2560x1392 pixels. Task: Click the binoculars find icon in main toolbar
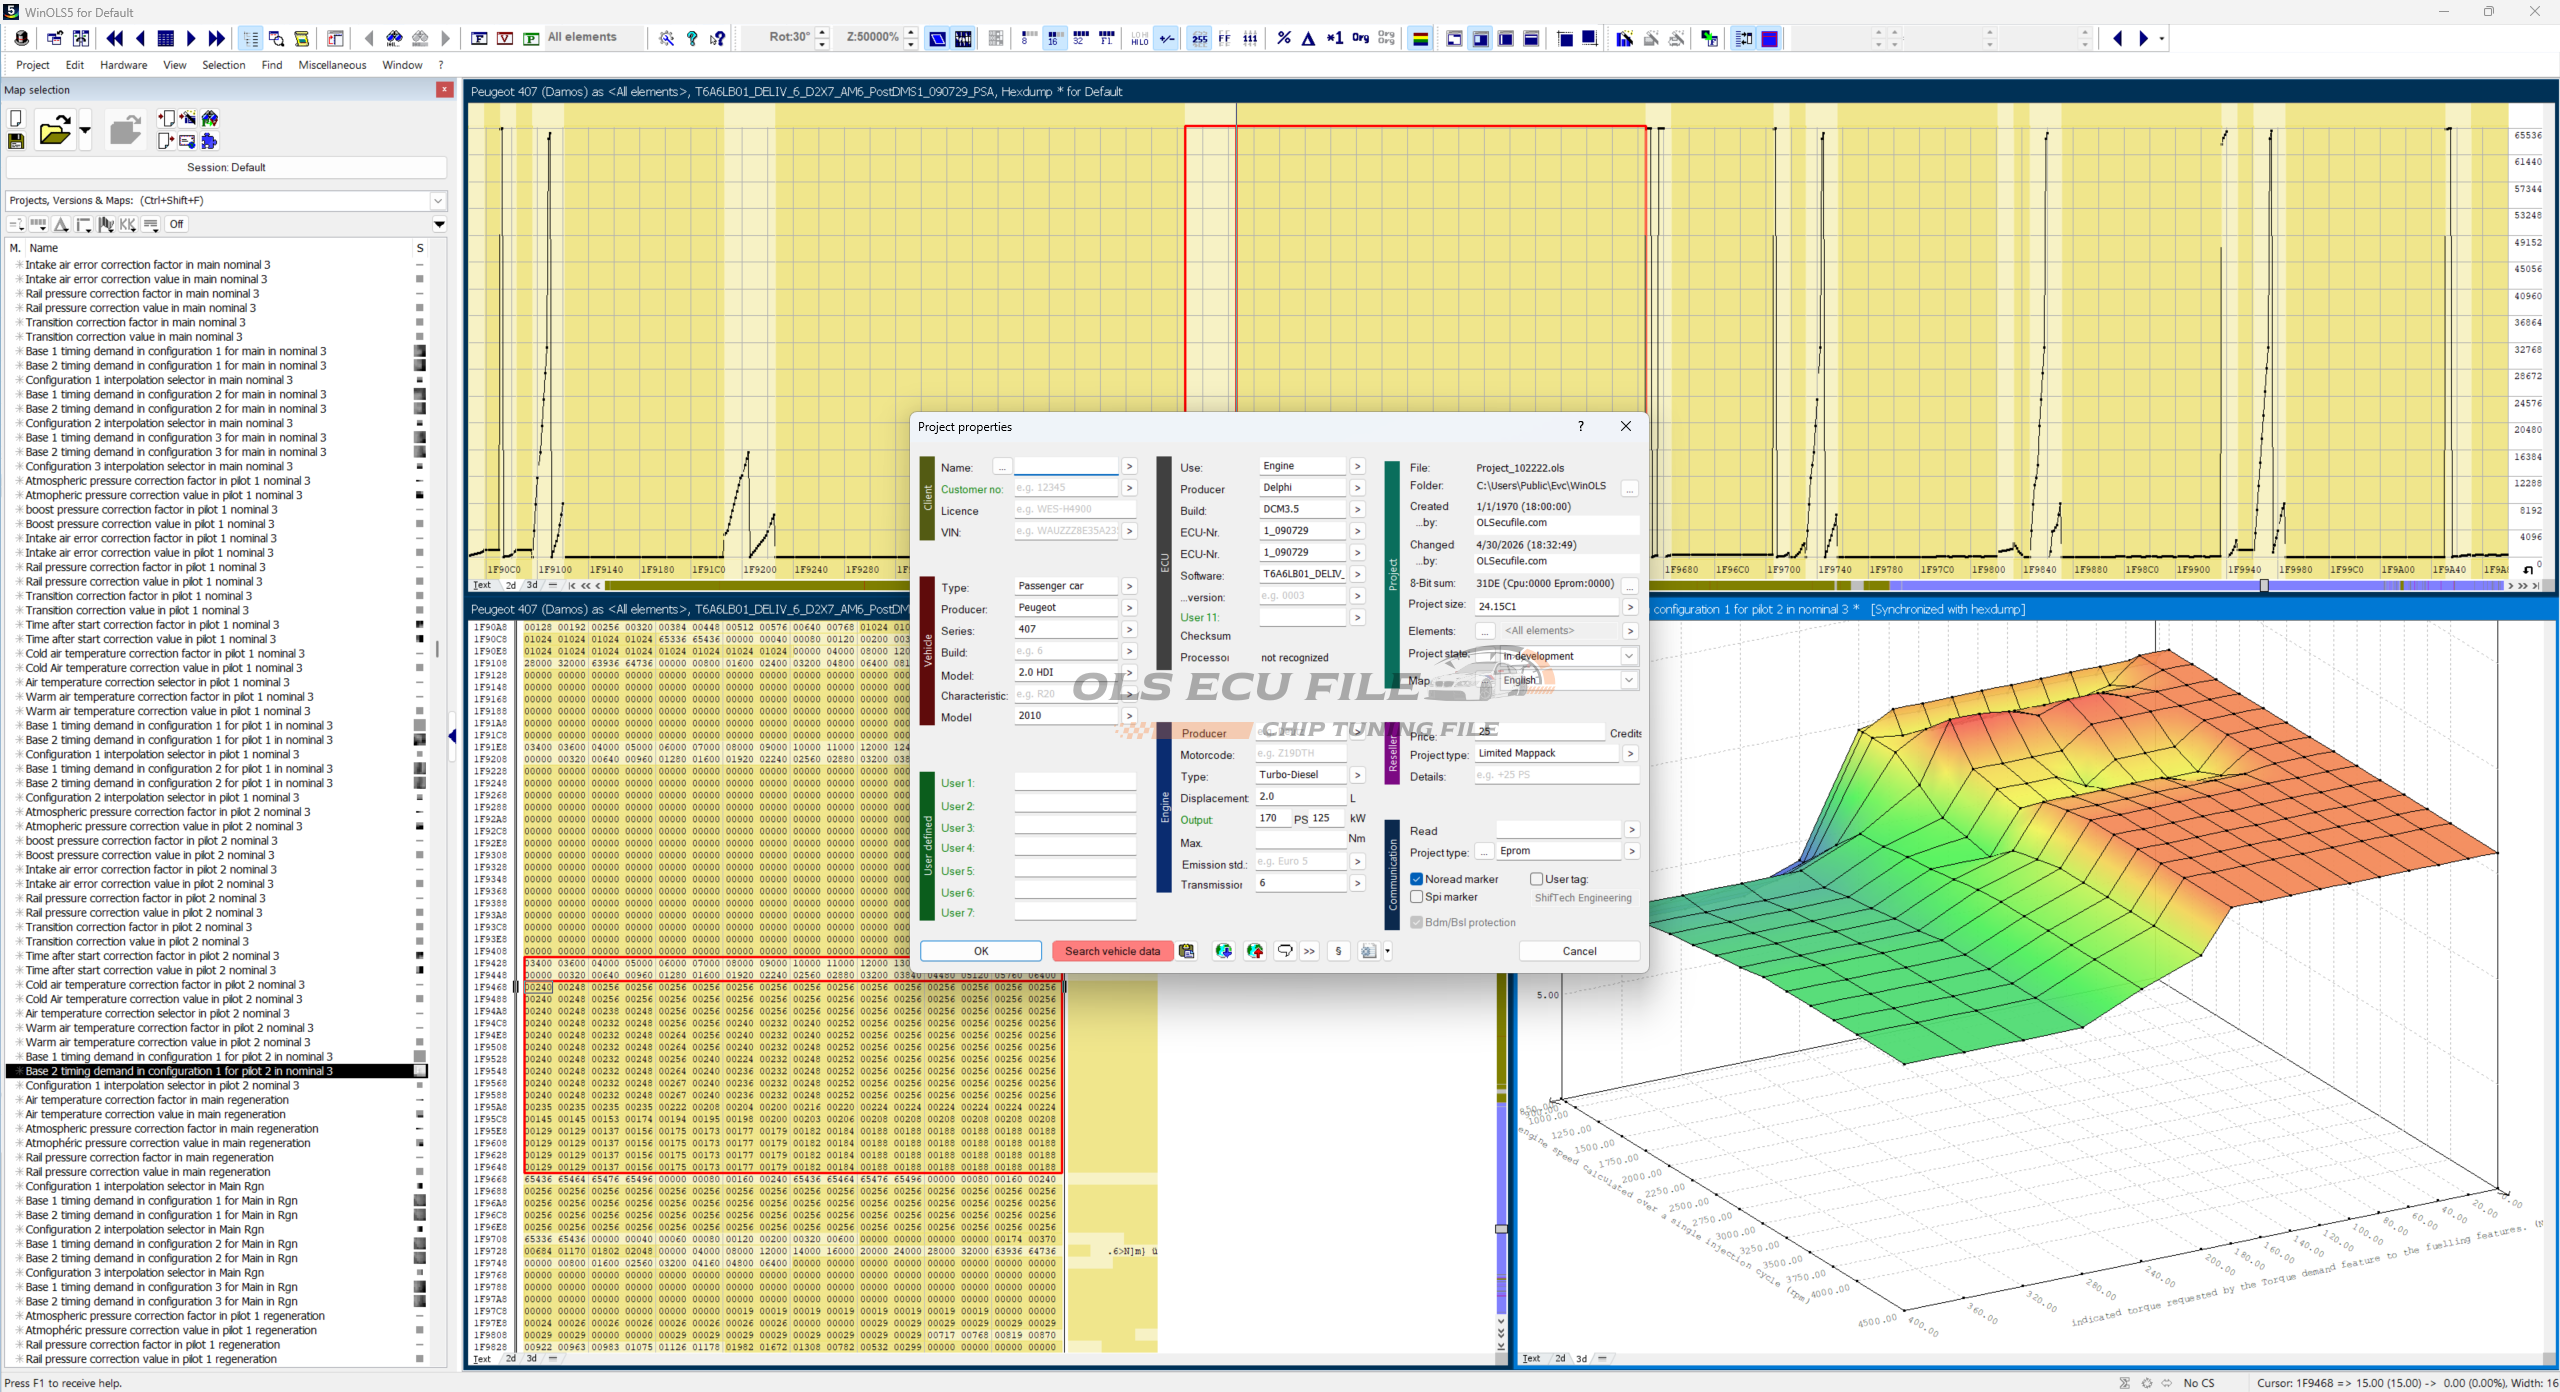point(394,38)
